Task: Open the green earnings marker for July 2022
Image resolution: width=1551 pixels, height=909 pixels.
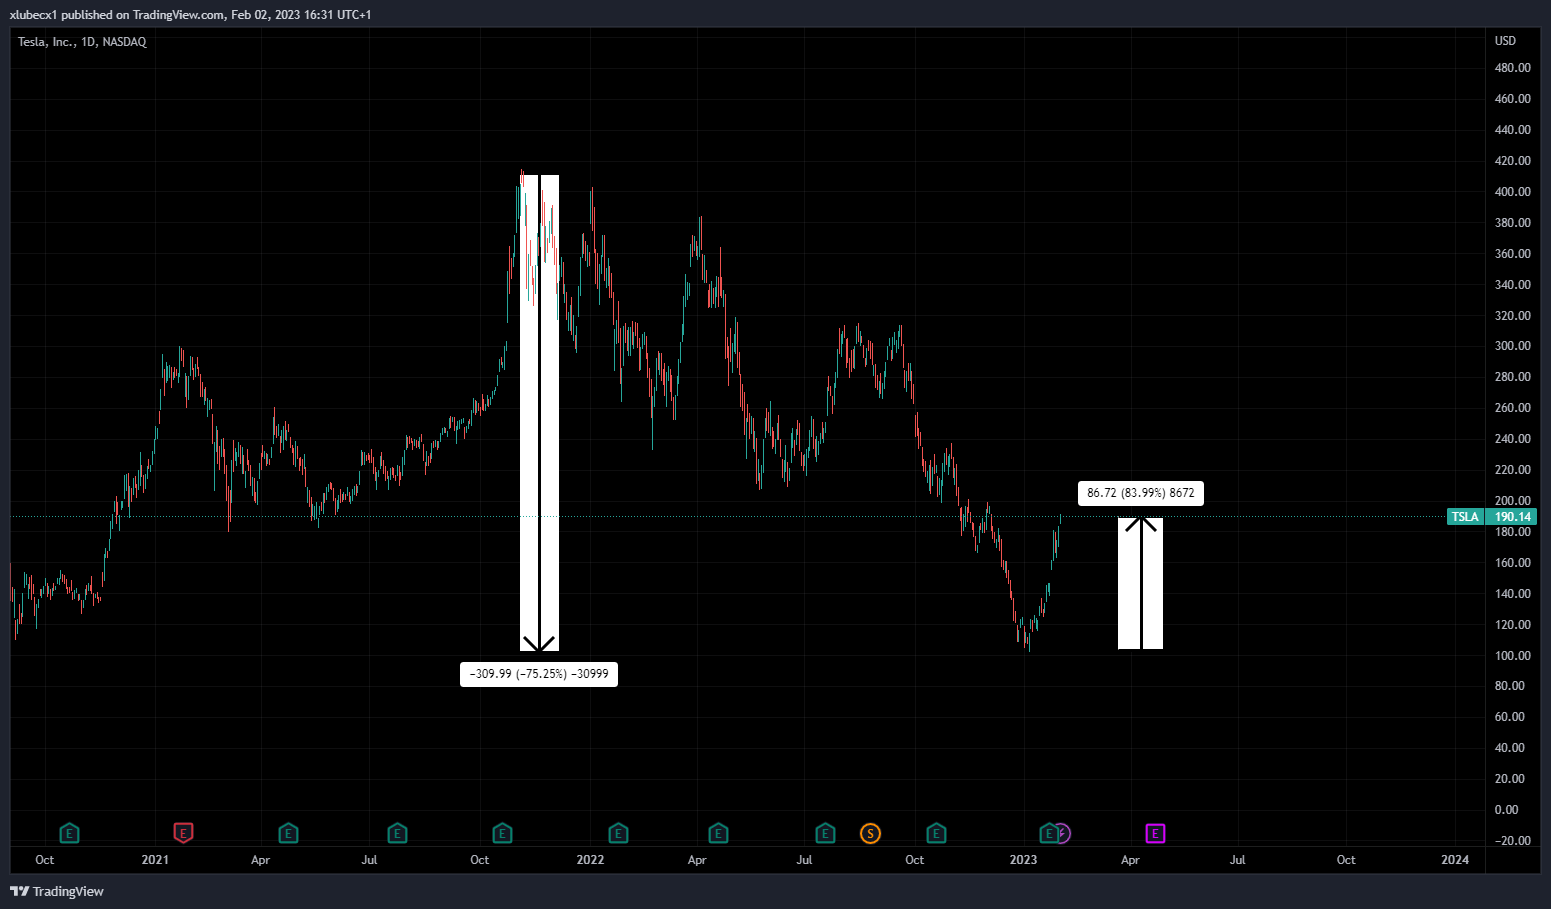Action: [x=825, y=833]
